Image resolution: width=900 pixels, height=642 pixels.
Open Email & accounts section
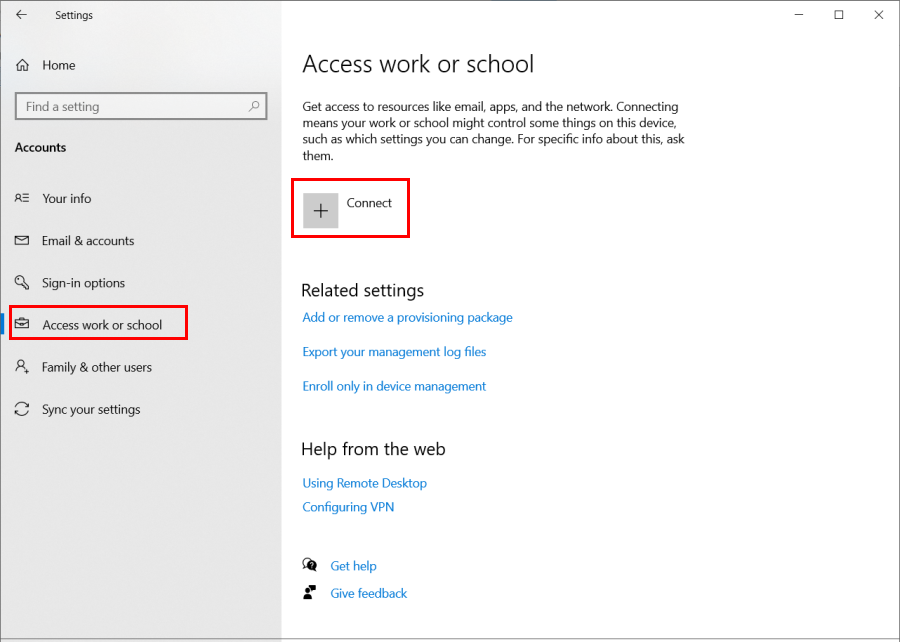(x=88, y=241)
